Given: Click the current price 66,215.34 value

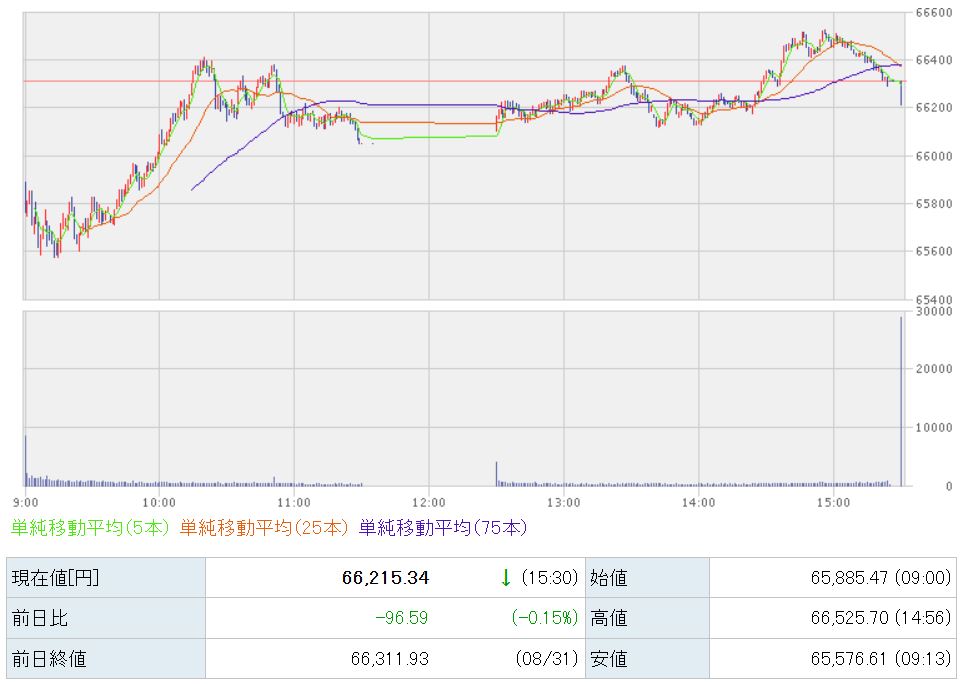Looking at the screenshot, I should (x=385, y=577).
